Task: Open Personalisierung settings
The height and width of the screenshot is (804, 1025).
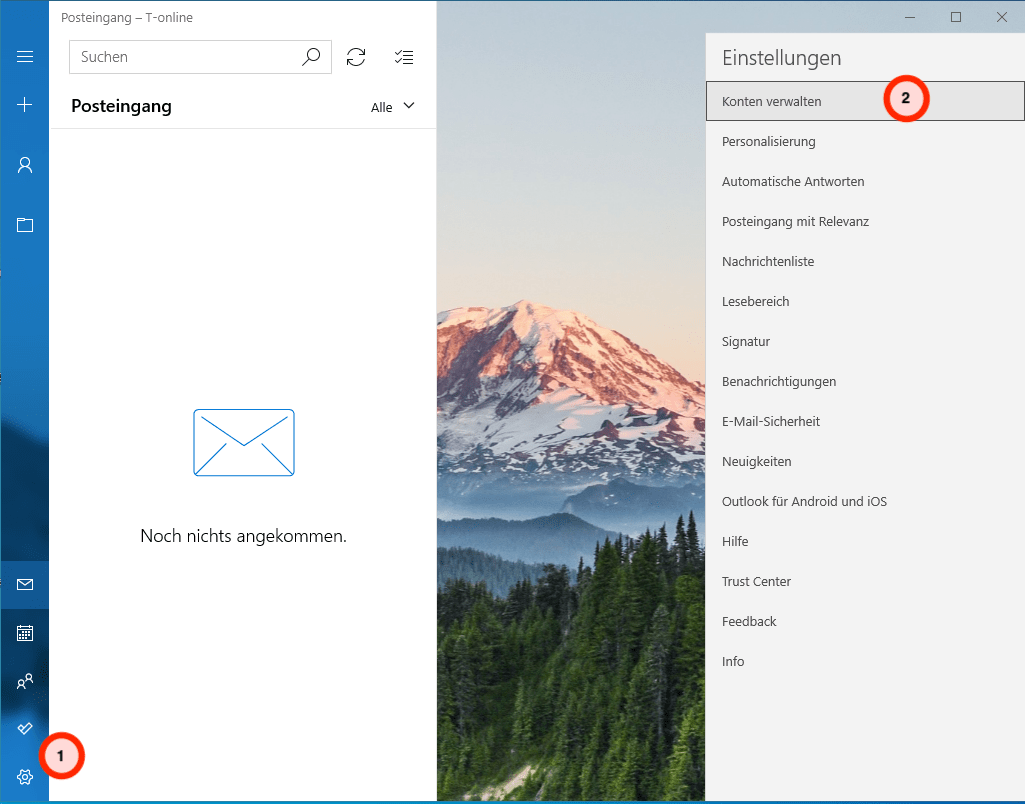Action: pyautogui.click(x=769, y=142)
